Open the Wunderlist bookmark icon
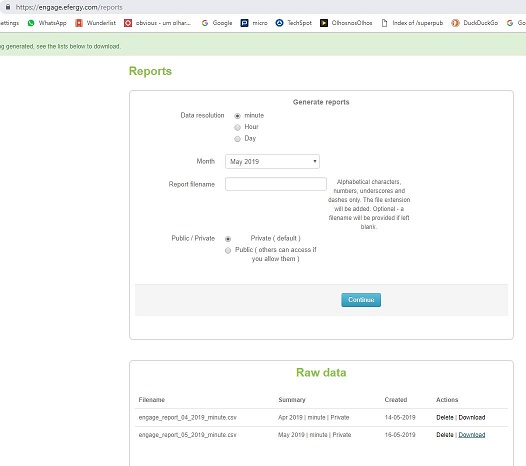Viewport: 526px width, 466px height. coord(79,23)
